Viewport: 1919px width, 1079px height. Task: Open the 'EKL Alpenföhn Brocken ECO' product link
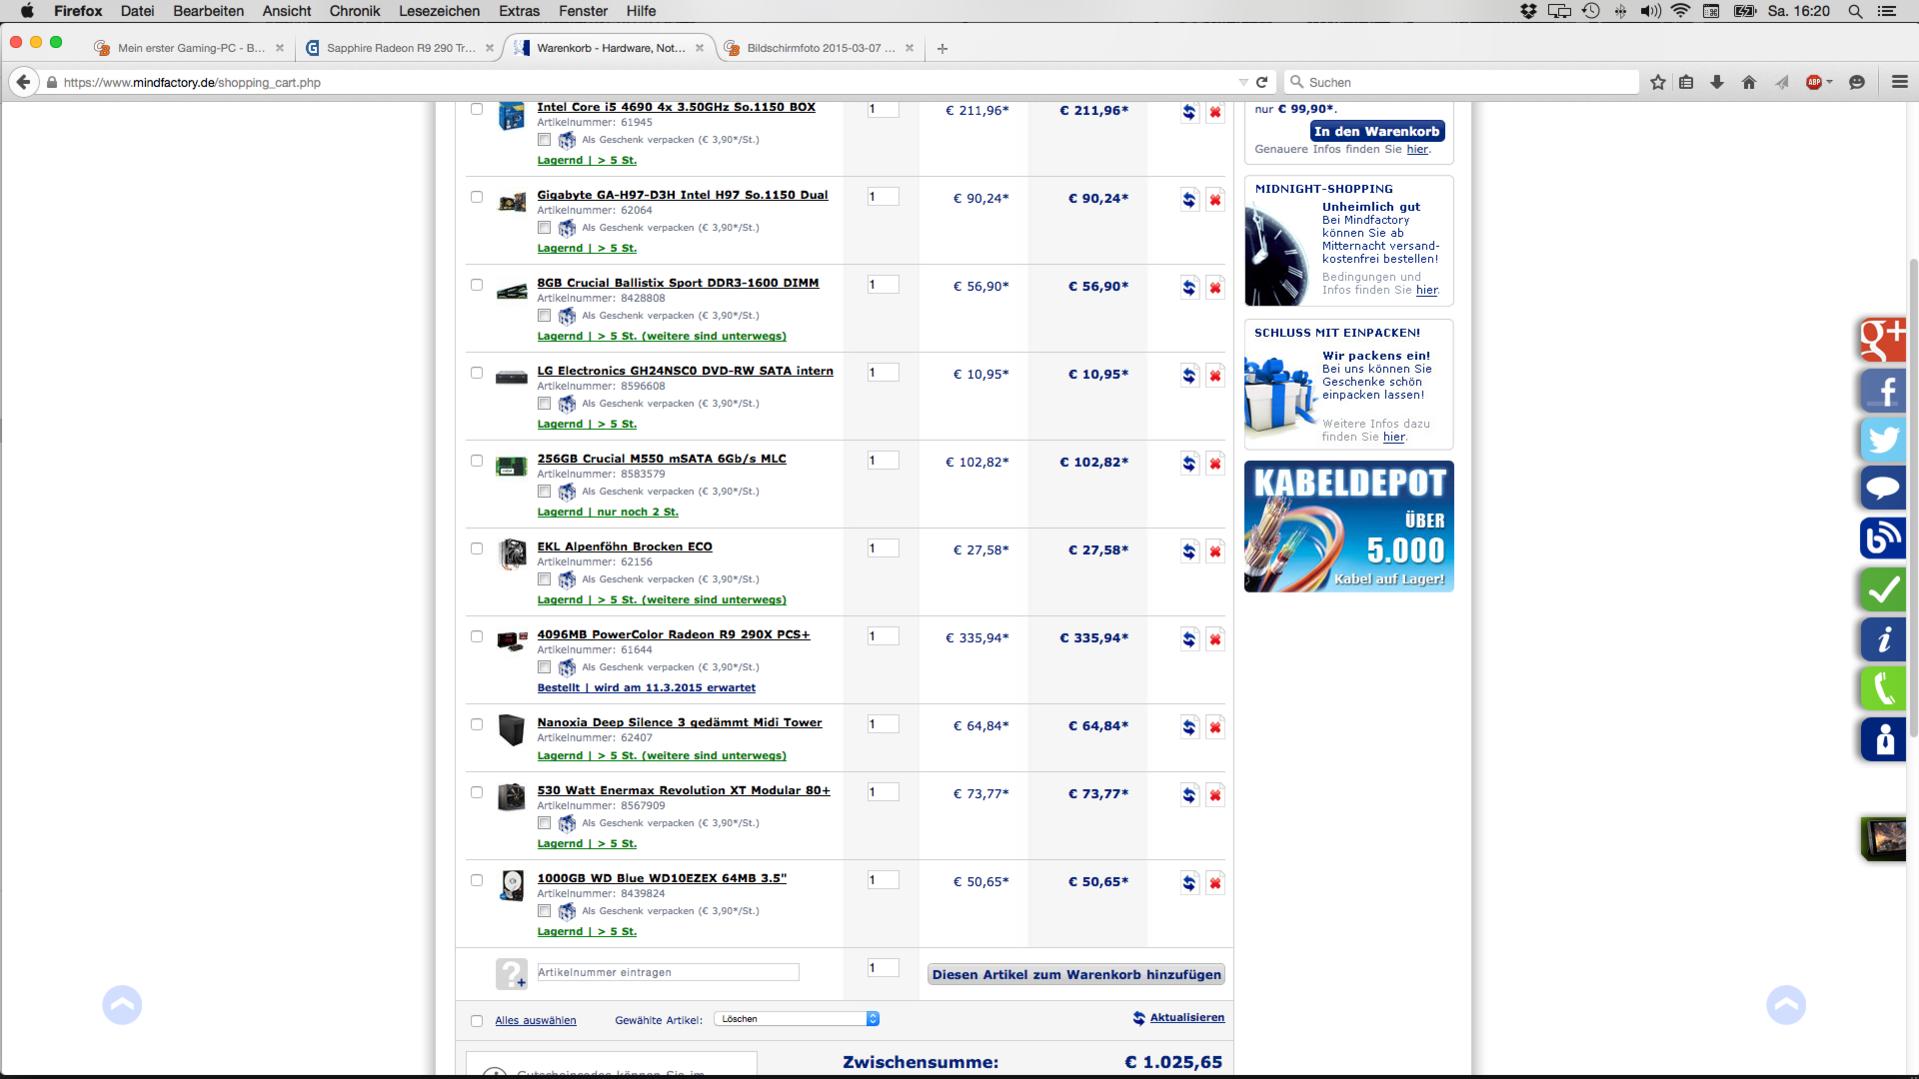tap(625, 547)
